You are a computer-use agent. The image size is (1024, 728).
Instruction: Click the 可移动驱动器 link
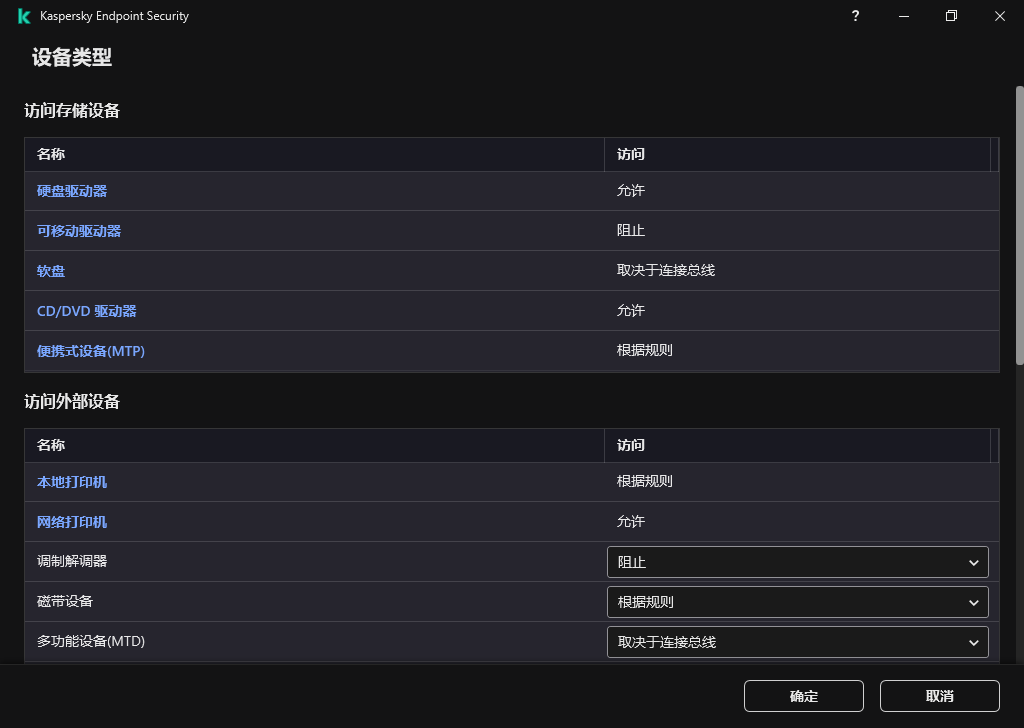[x=79, y=231]
